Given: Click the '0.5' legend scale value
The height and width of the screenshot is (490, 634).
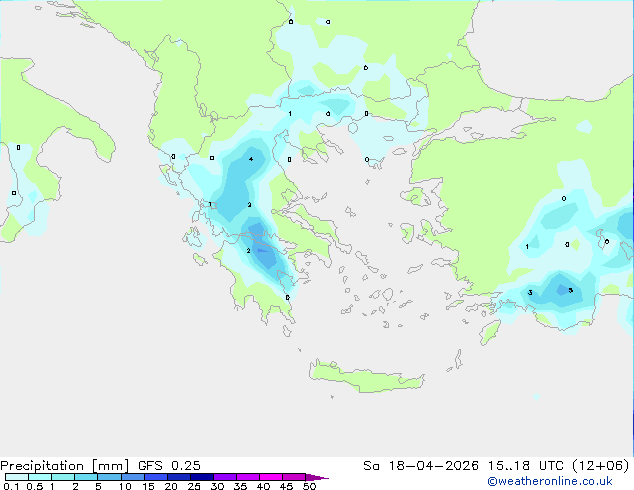Looking at the screenshot, I should click(35, 486).
